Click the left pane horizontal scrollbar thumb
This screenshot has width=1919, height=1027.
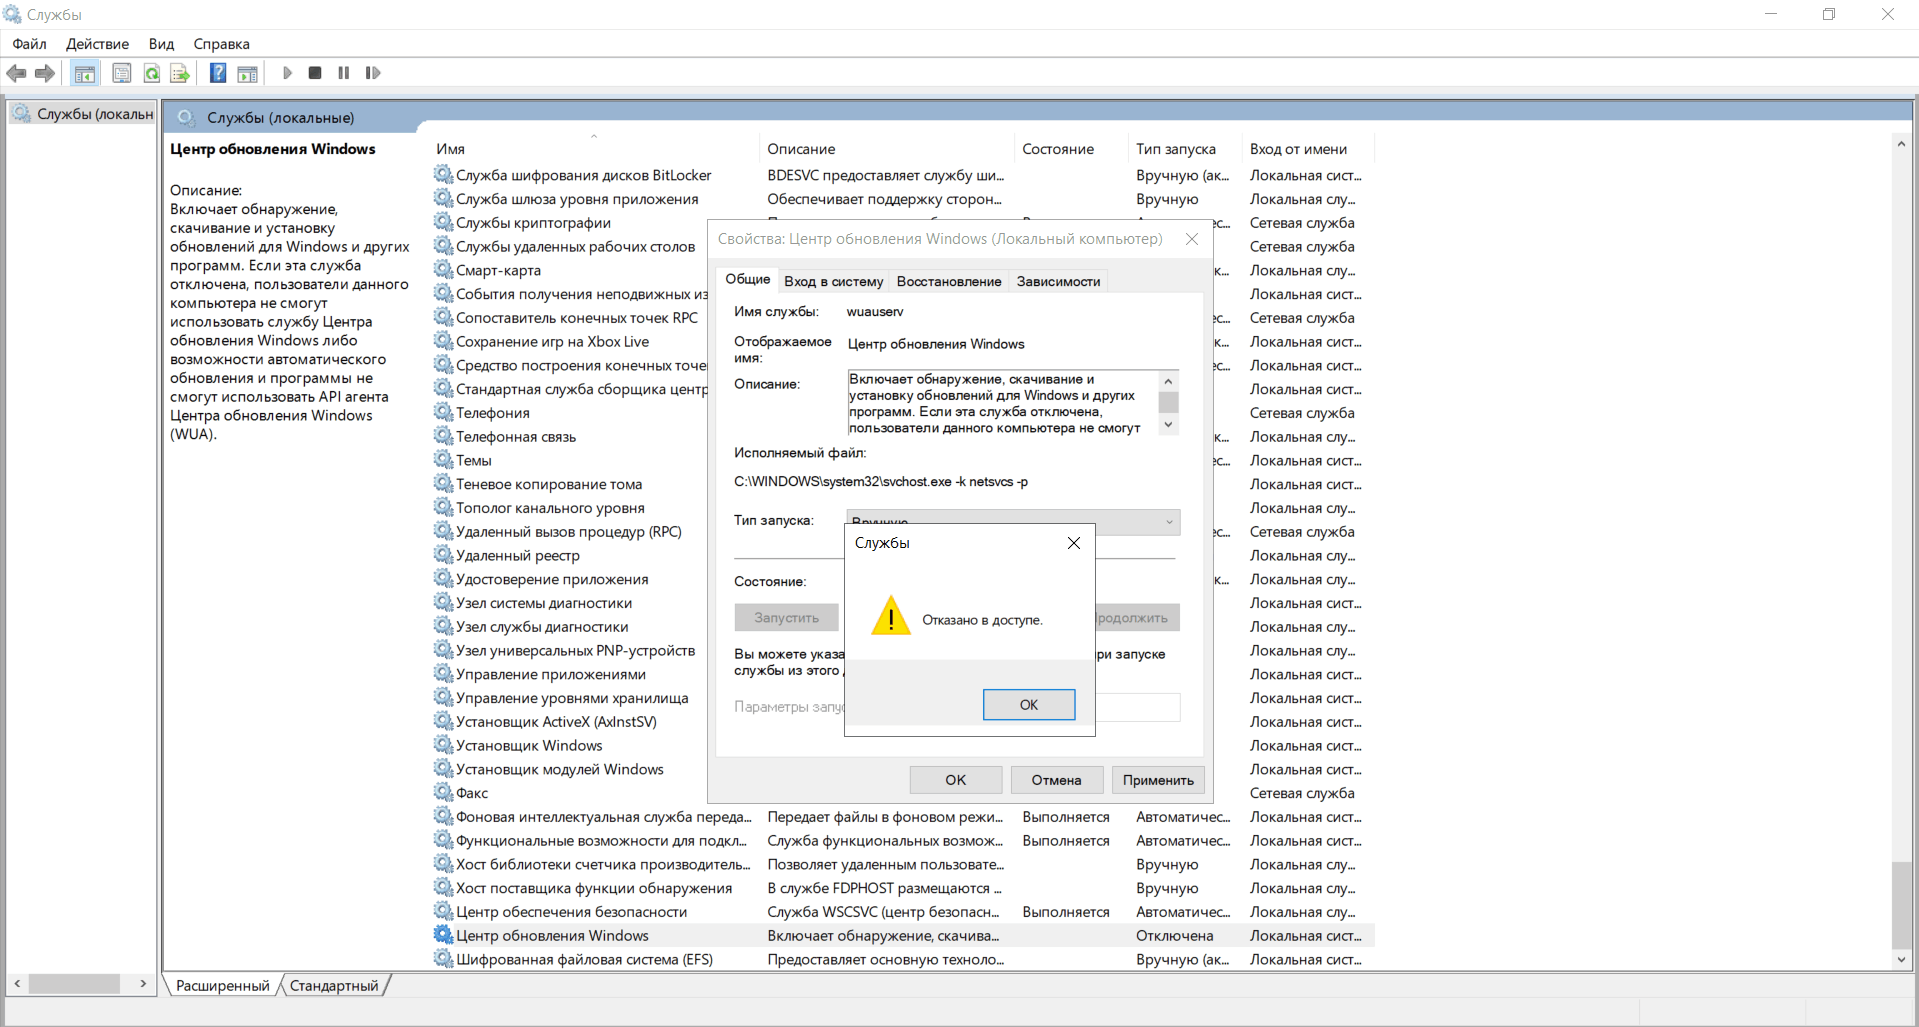[74, 984]
